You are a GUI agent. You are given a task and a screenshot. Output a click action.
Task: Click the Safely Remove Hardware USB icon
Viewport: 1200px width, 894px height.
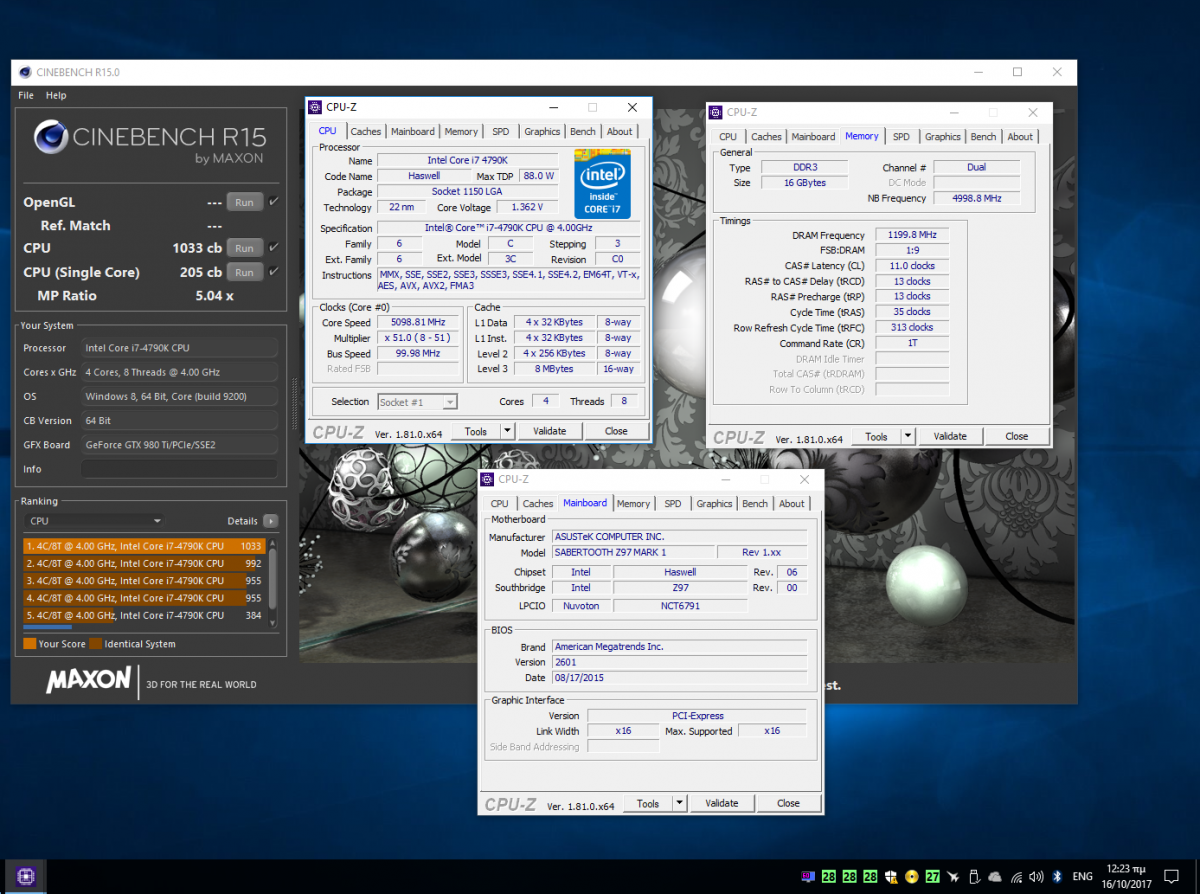click(x=975, y=877)
